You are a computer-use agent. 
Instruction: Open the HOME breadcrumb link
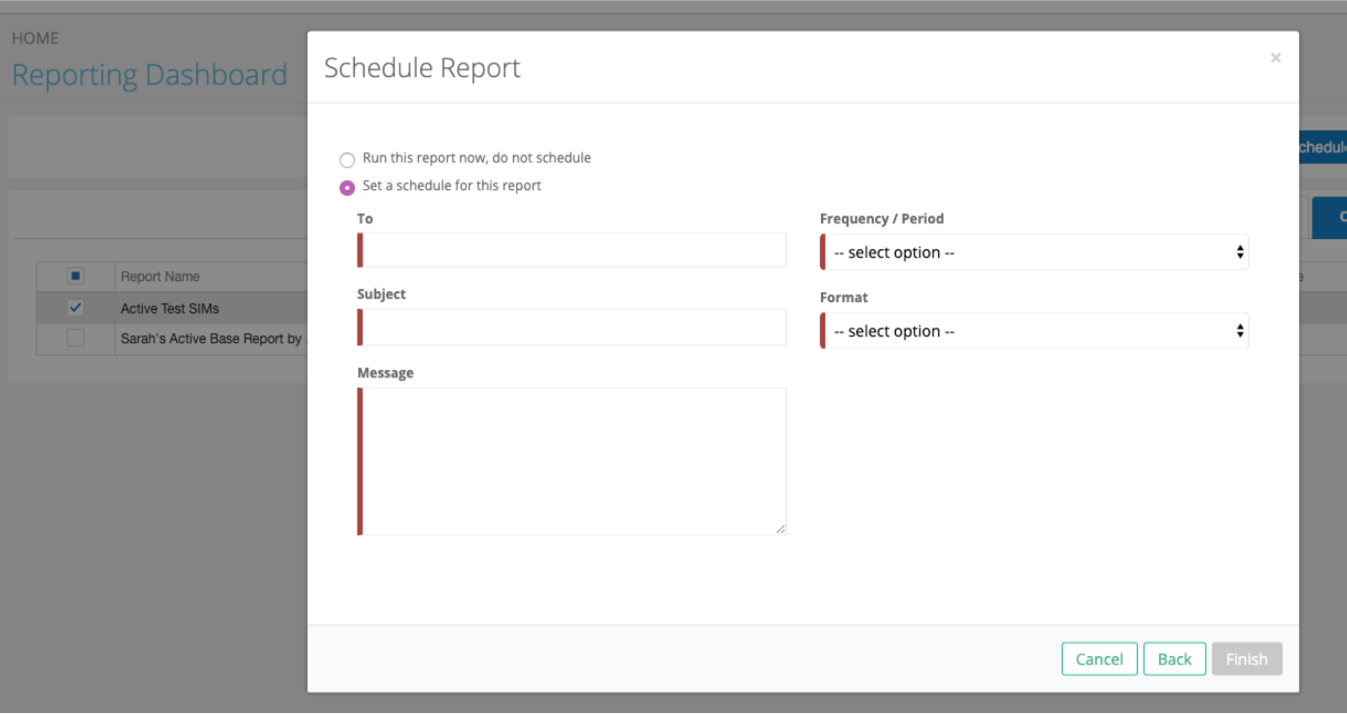[x=35, y=38]
